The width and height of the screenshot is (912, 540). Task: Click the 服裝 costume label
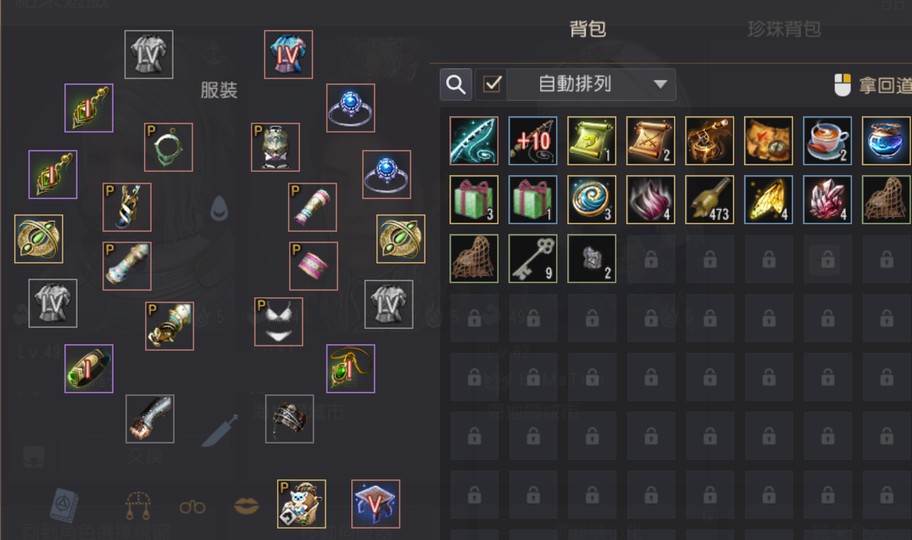click(219, 90)
